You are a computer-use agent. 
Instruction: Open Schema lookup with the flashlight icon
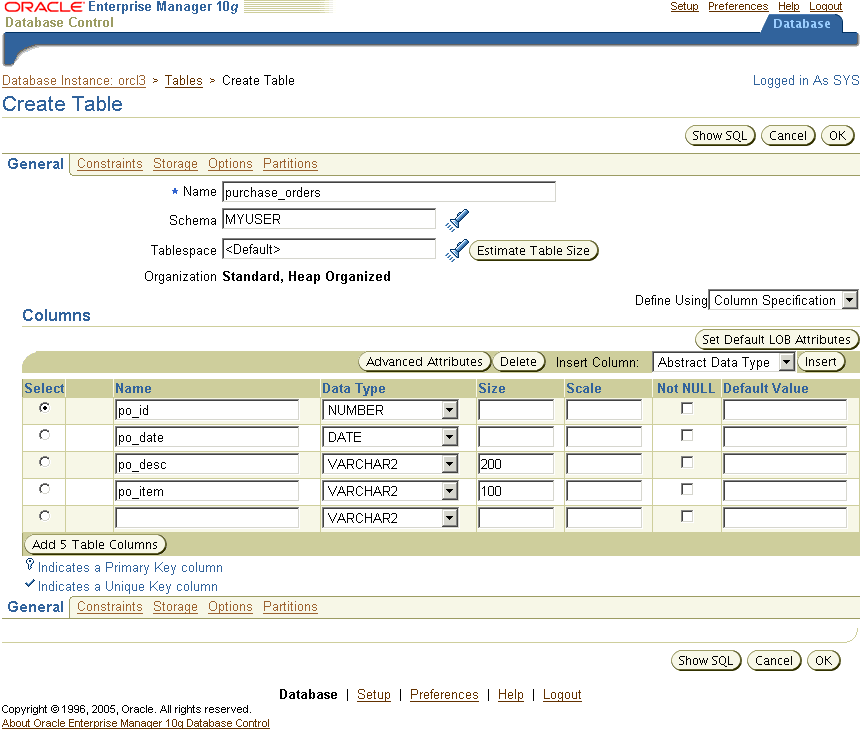pos(457,220)
